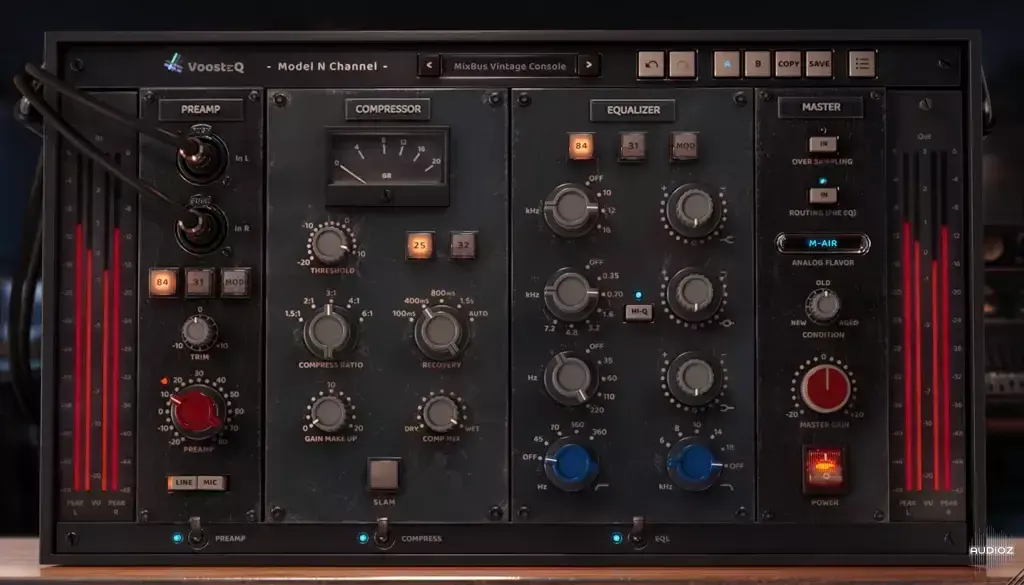This screenshot has height=585, width=1024.
Task: Click the low-shelf gain knob
Action: click(694, 379)
